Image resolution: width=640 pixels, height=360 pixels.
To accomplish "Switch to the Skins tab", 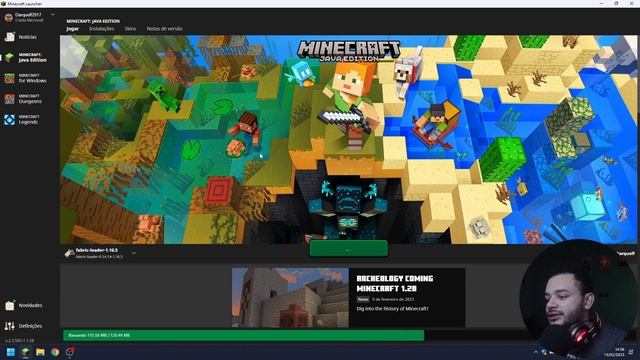I will click(x=130, y=29).
